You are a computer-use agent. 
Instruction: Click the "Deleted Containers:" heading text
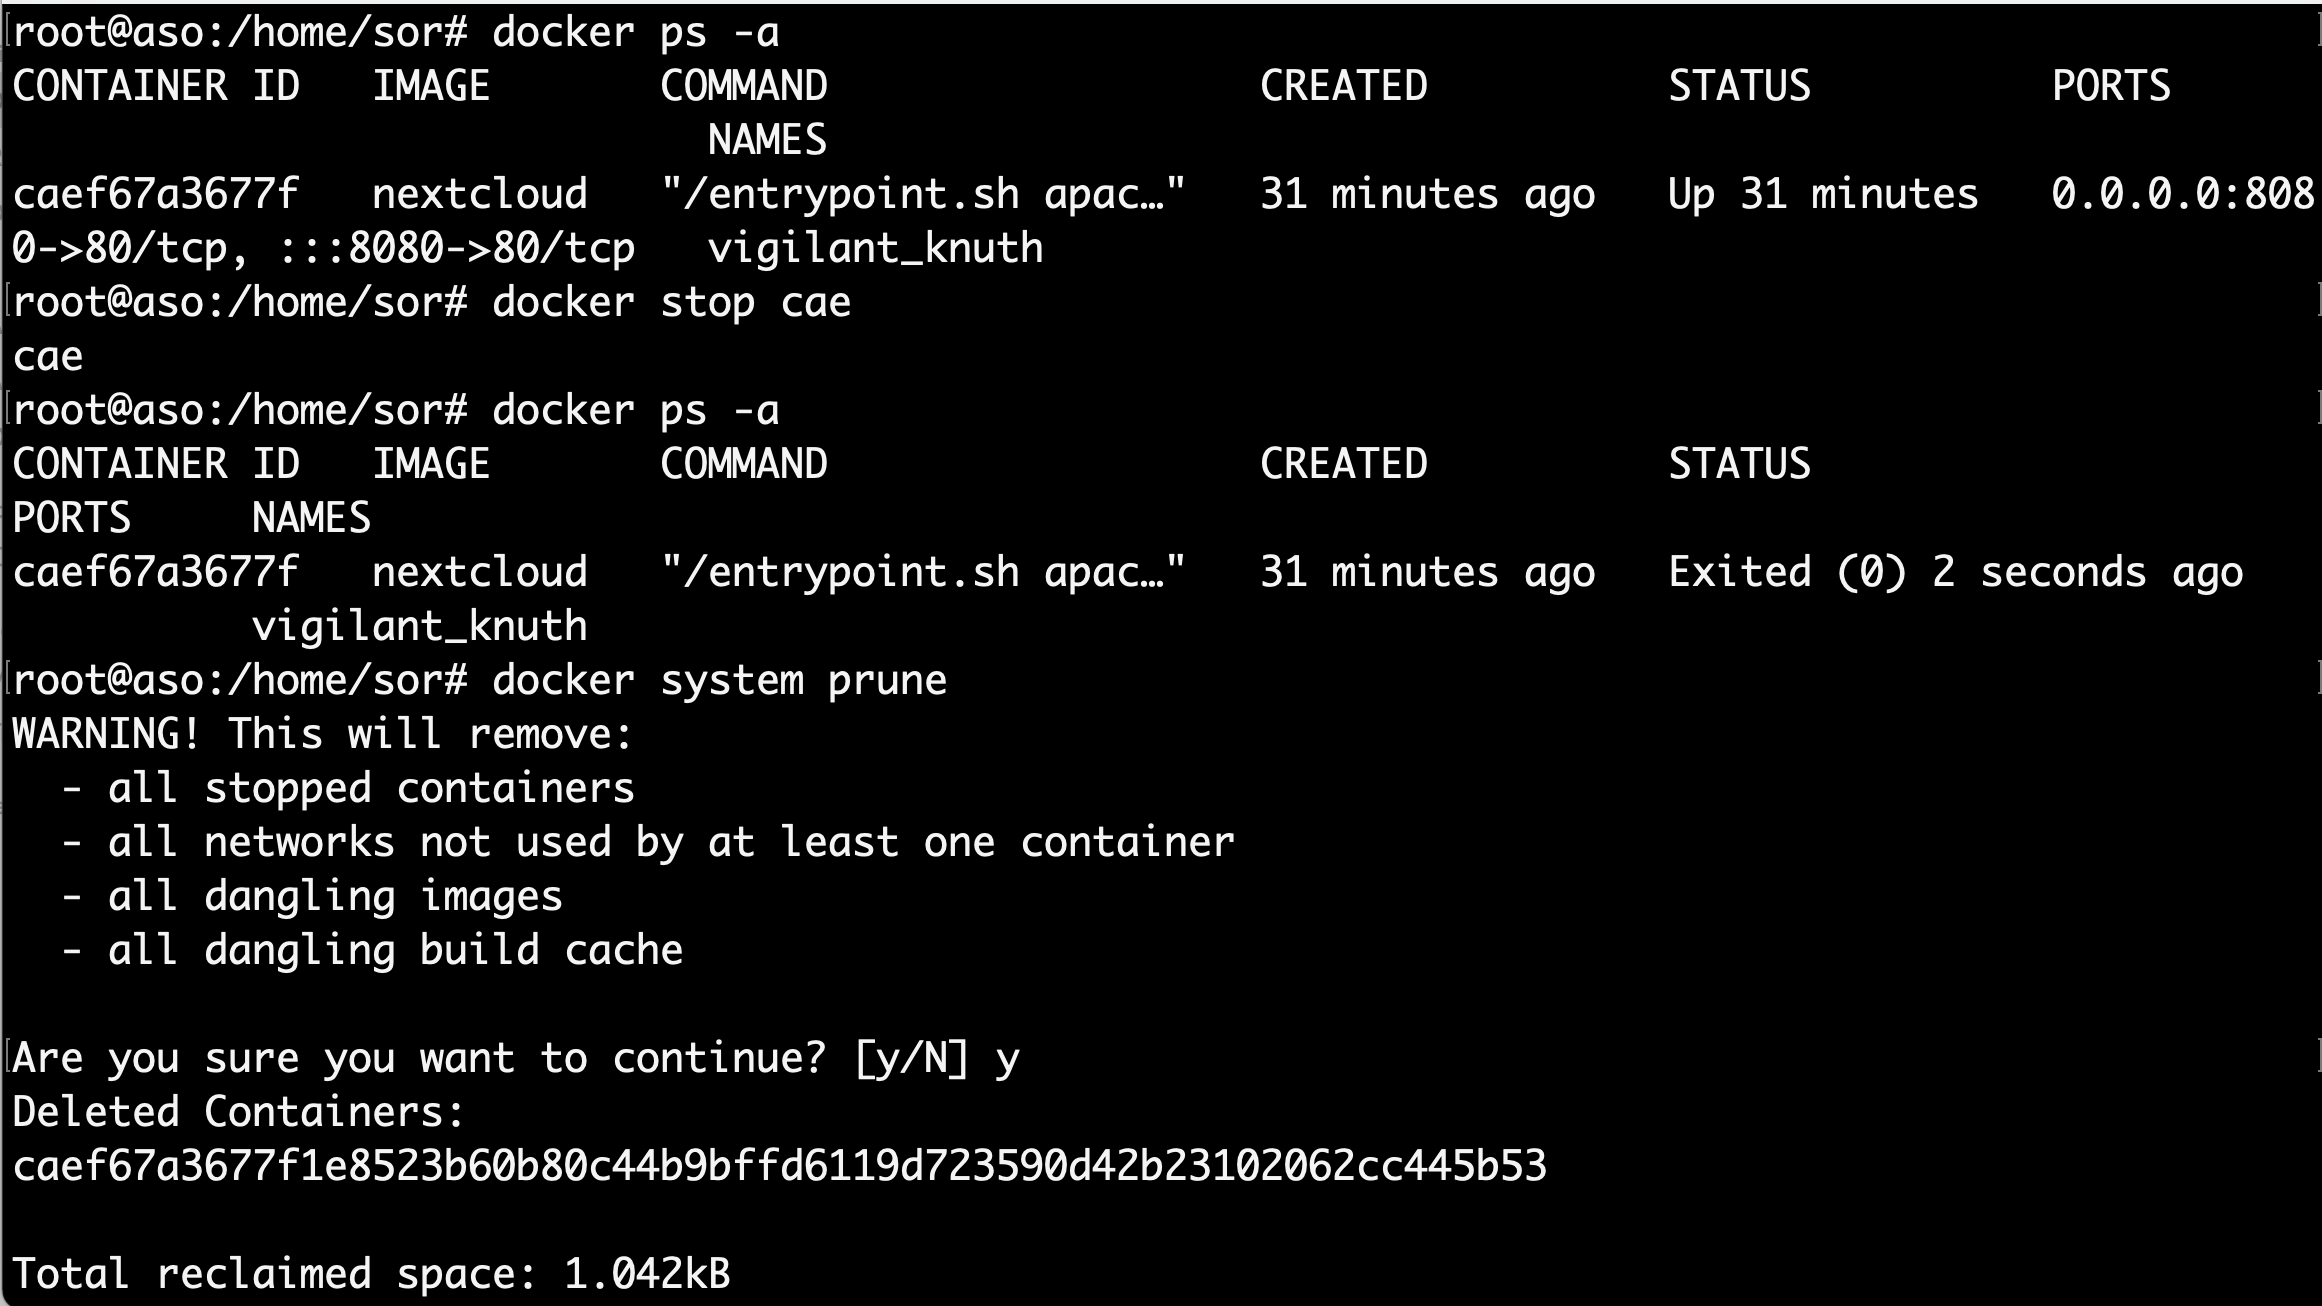point(239,1113)
